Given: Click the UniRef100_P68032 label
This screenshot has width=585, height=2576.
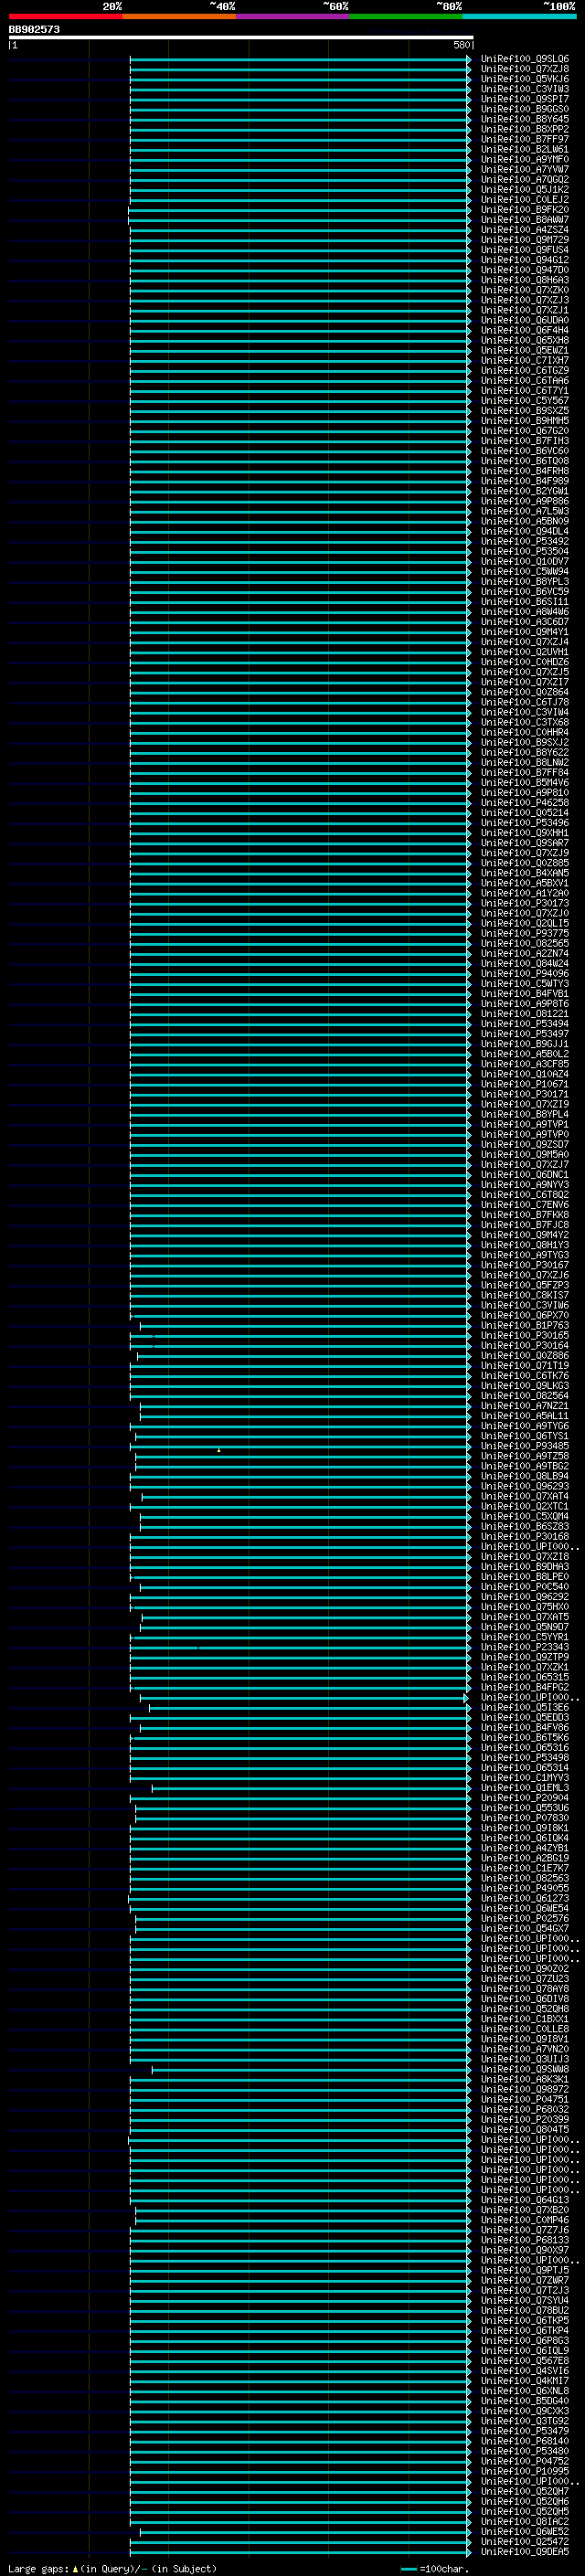Looking at the screenshot, I should pos(525,2109).
